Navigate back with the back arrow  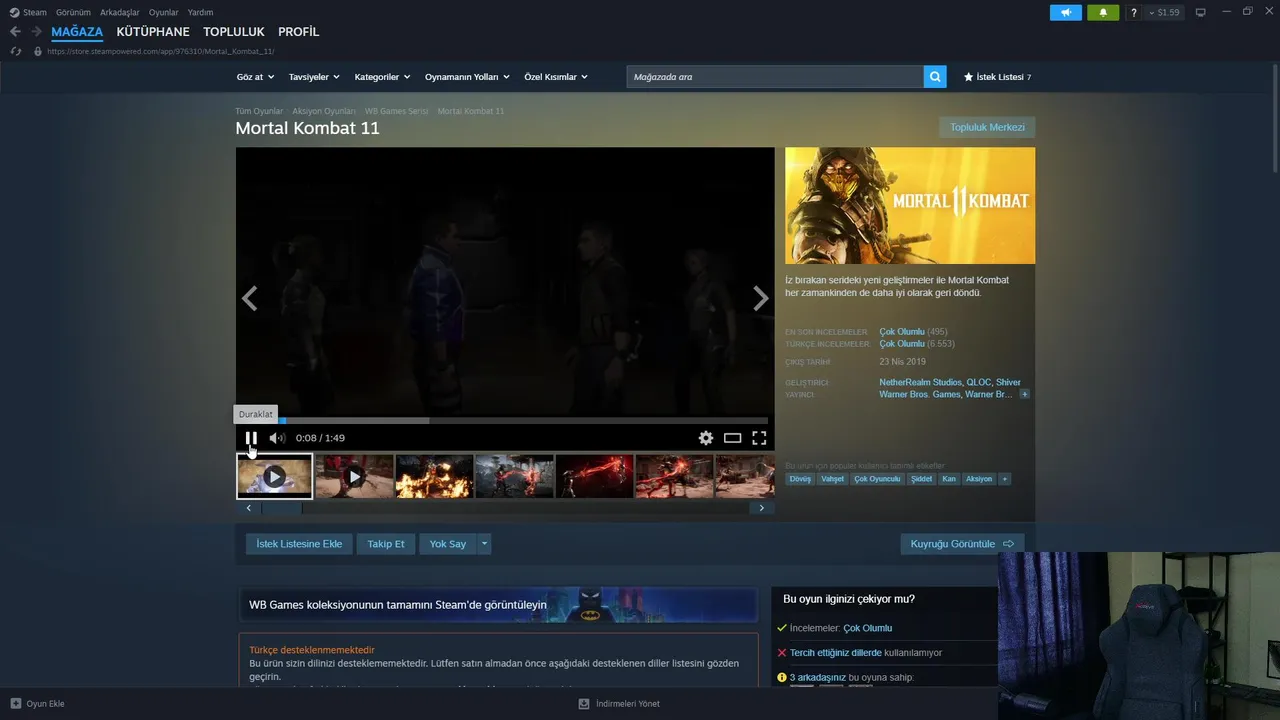15,32
